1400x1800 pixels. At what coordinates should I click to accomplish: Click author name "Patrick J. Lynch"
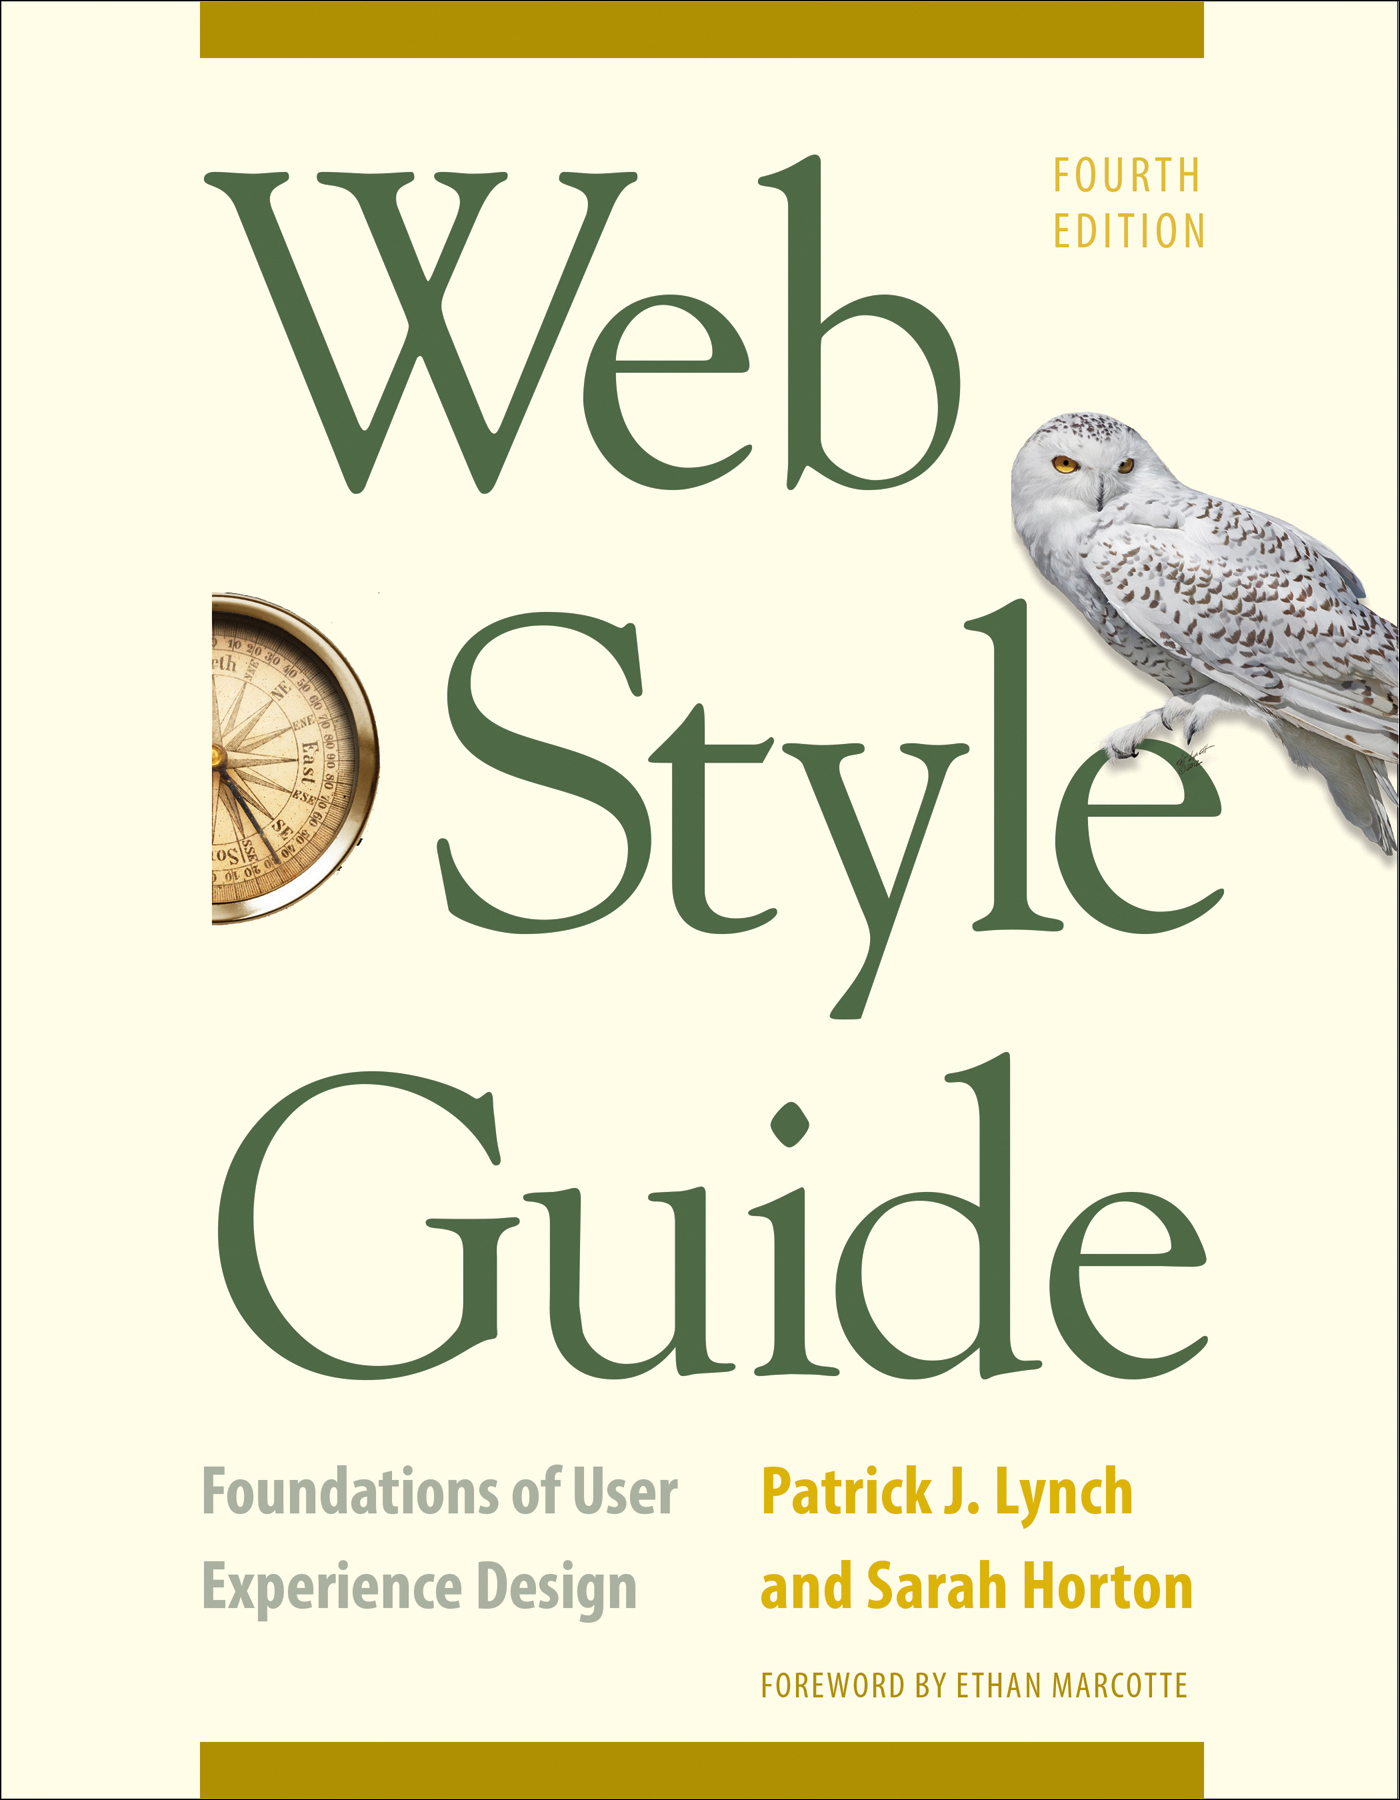click(947, 1494)
